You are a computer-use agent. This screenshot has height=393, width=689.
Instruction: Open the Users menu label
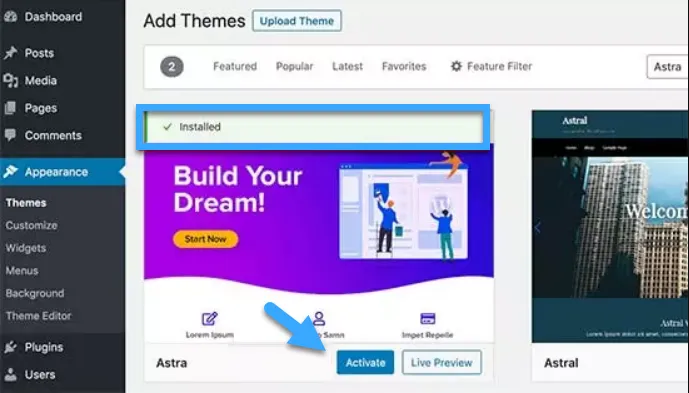point(40,375)
